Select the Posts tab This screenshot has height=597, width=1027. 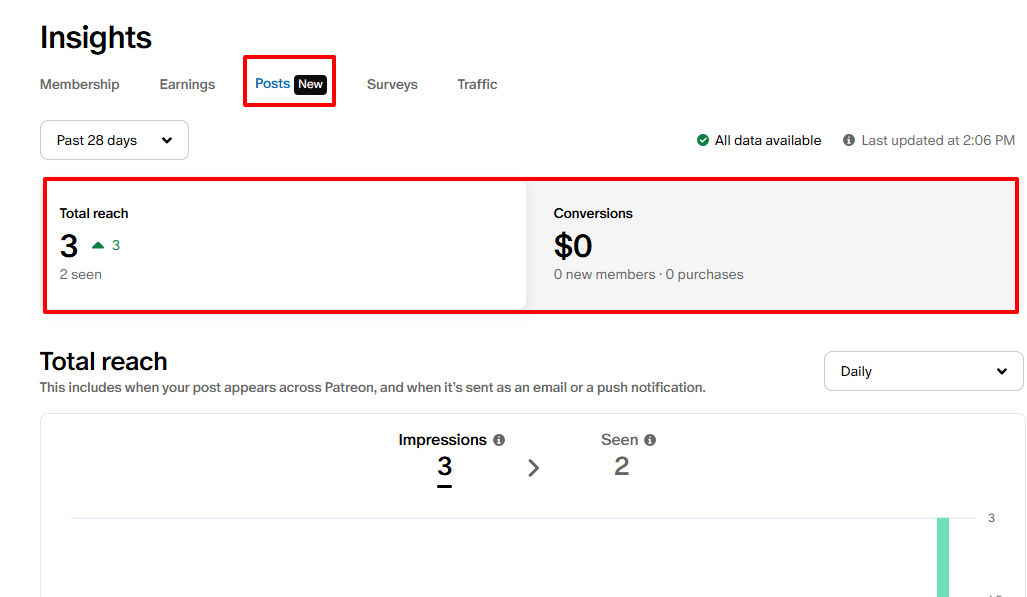tap(272, 84)
